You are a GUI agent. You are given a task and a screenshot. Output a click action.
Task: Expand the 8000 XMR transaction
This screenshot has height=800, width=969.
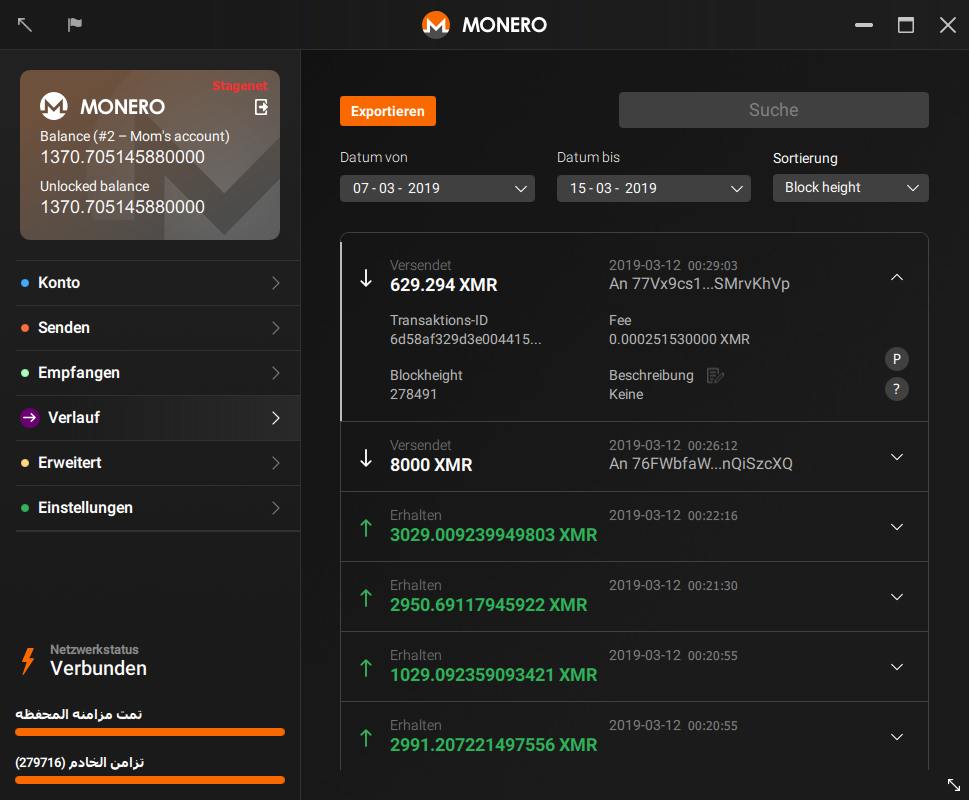point(897,457)
